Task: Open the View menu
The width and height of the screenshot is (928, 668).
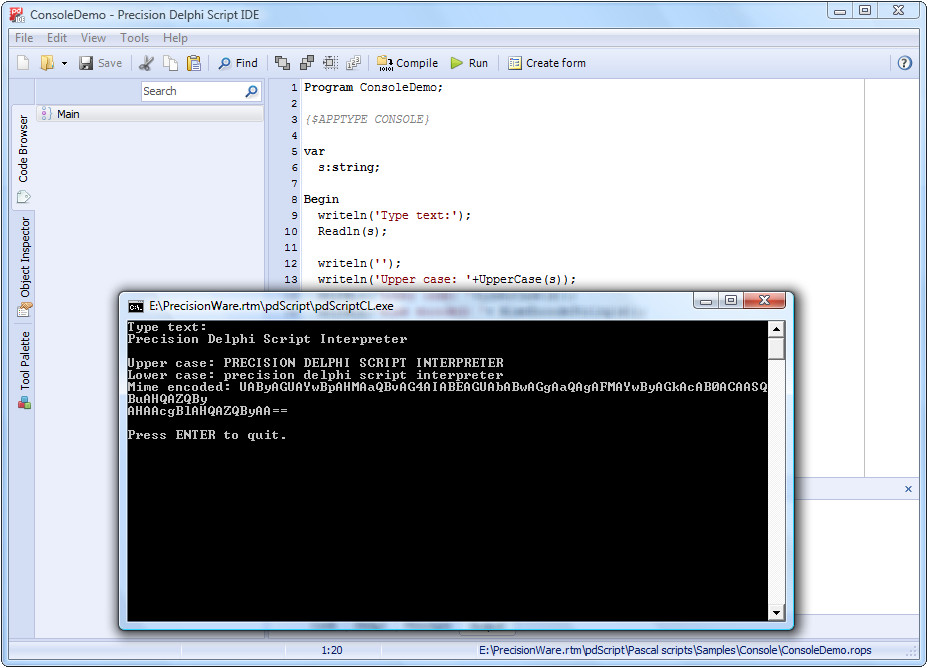Action: (94, 38)
